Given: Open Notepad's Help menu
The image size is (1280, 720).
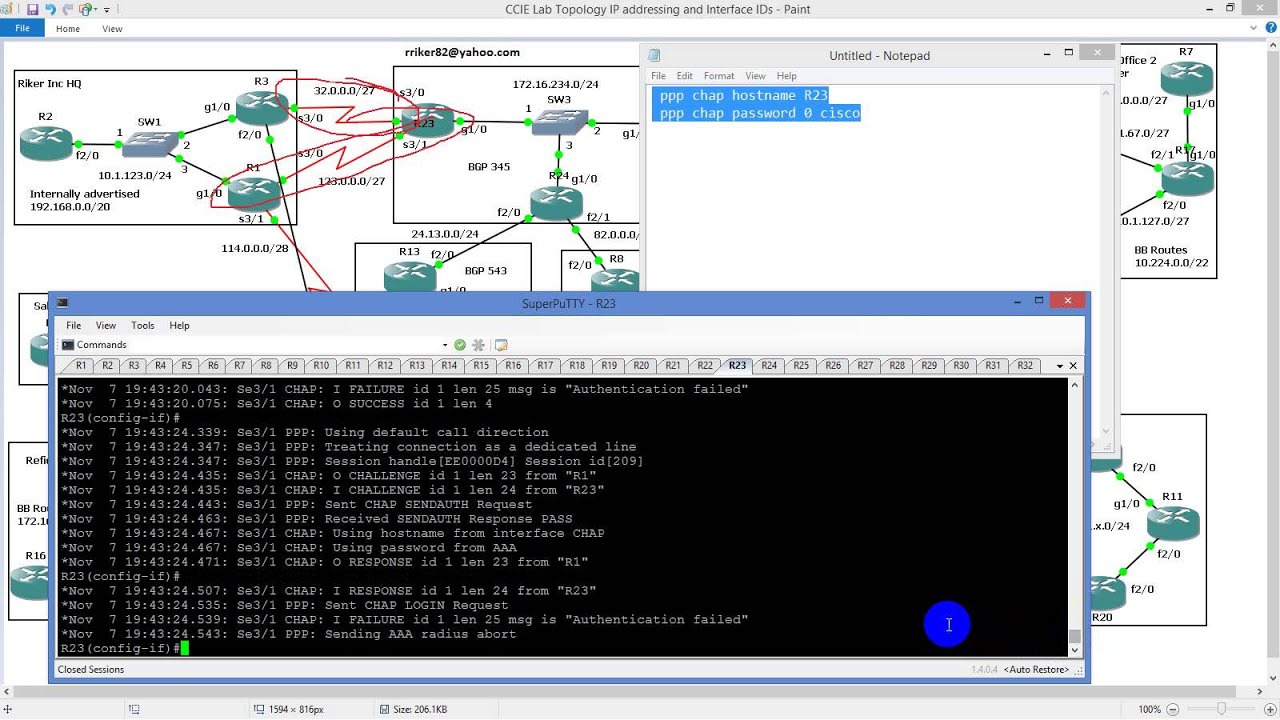Looking at the screenshot, I should [x=787, y=76].
